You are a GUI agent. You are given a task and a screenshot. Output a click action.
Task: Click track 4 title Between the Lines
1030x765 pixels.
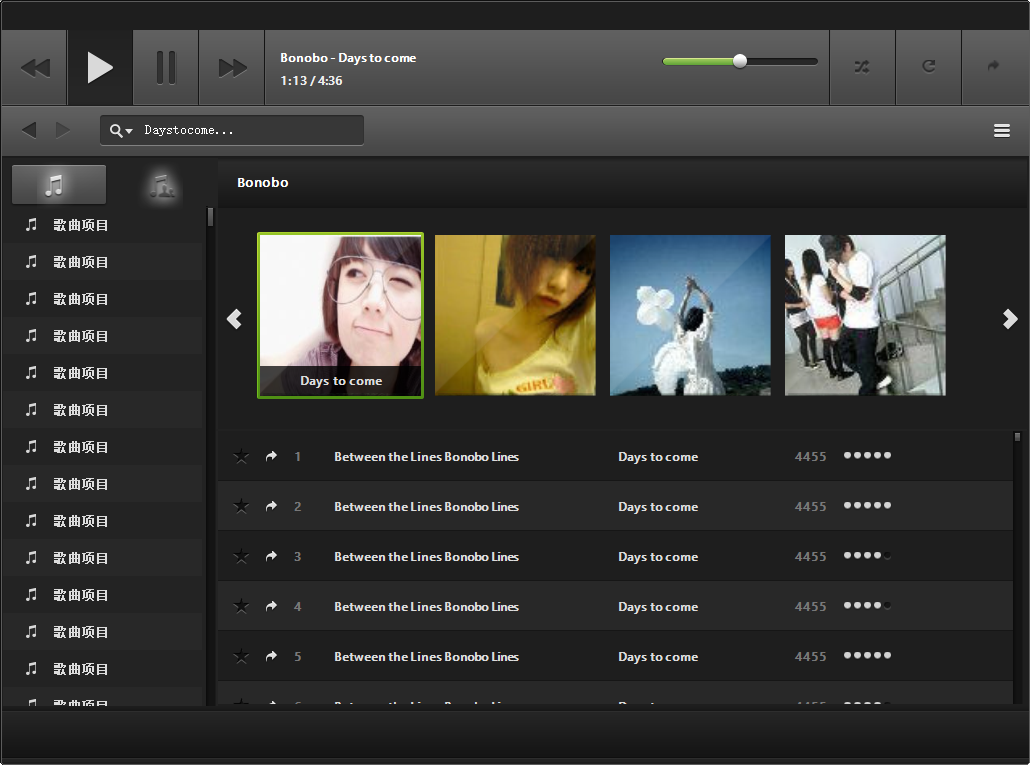(426, 607)
